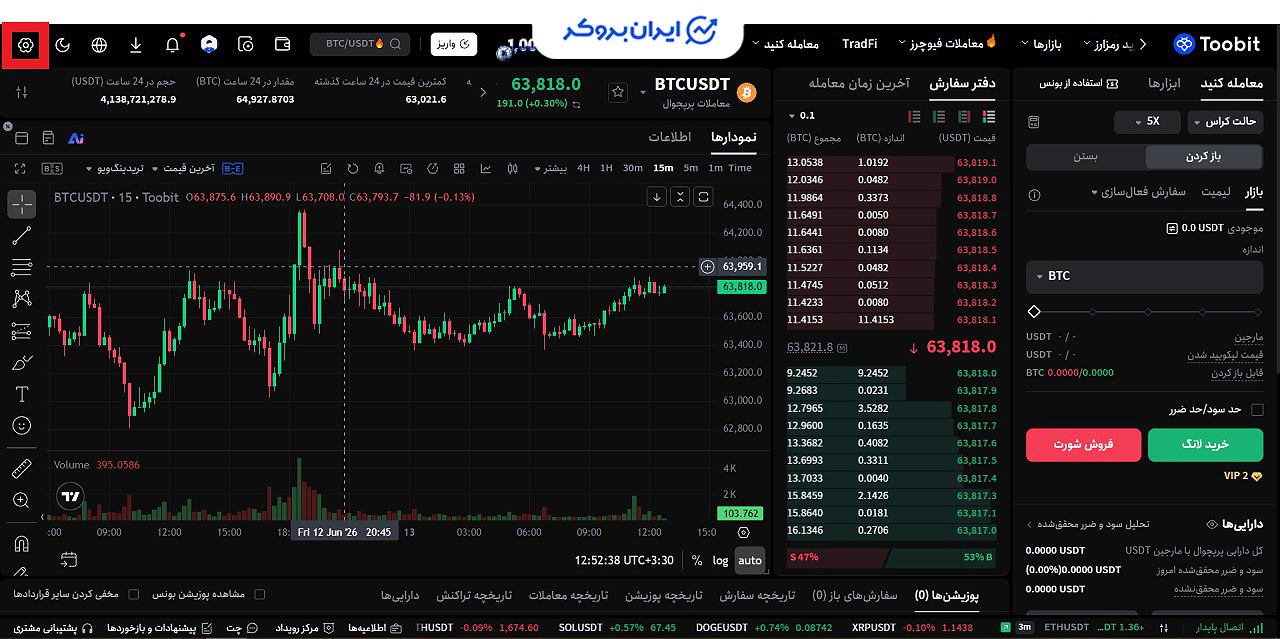Image resolution: width=1280 pixels, height=639 pixels.
Task: Open the 5X leverage dropdown
Action: tap(1147, 122)
